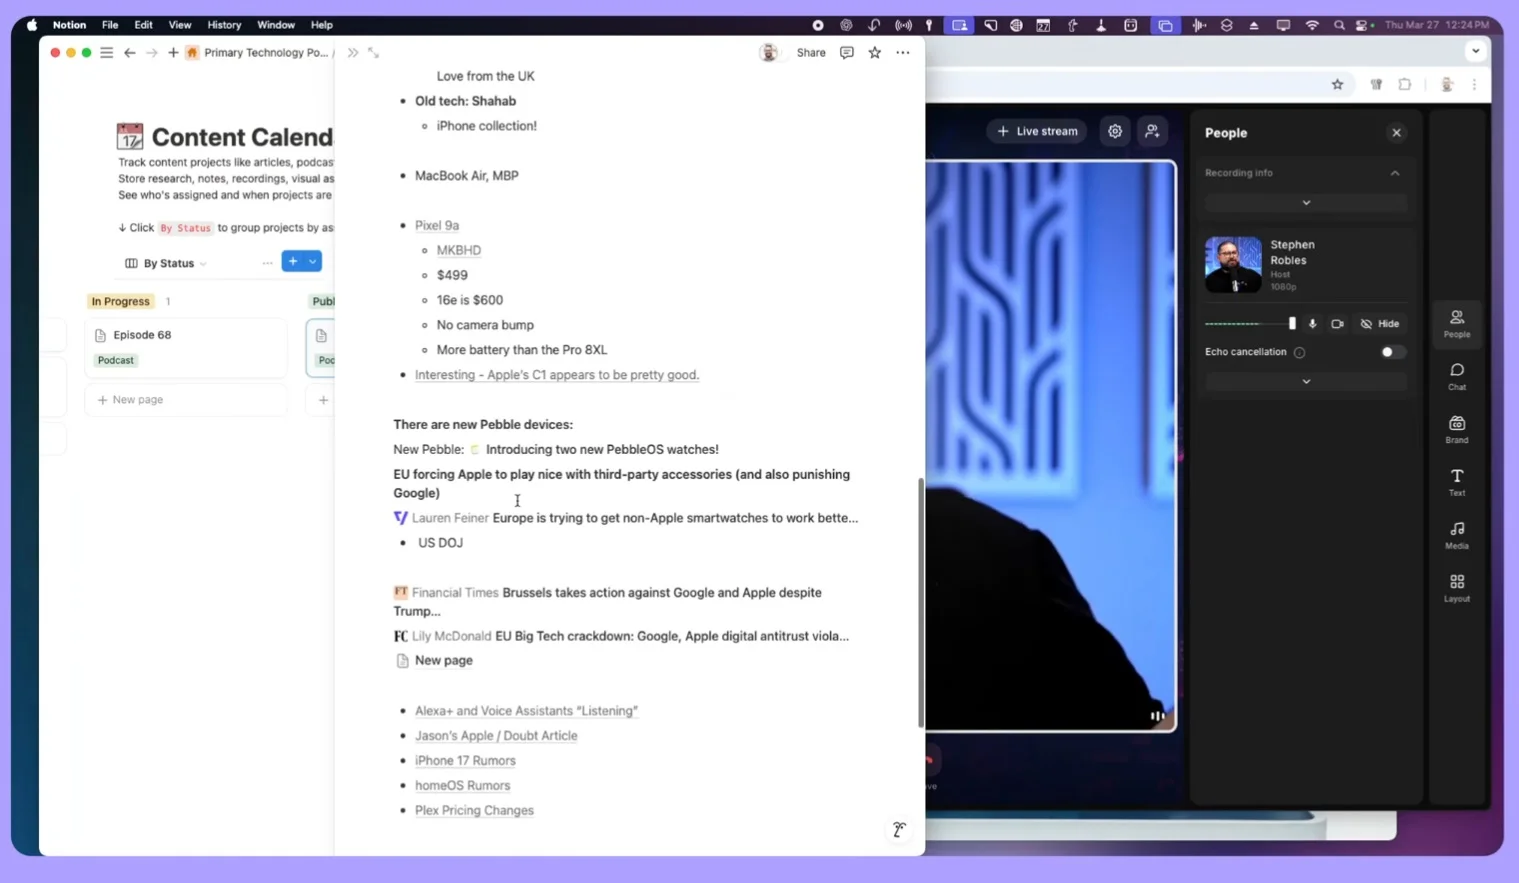Add a new Notion tab with plus
The width and height of the screenshot is (1519, 883).
pyautogui.click(x=173, y=53)
